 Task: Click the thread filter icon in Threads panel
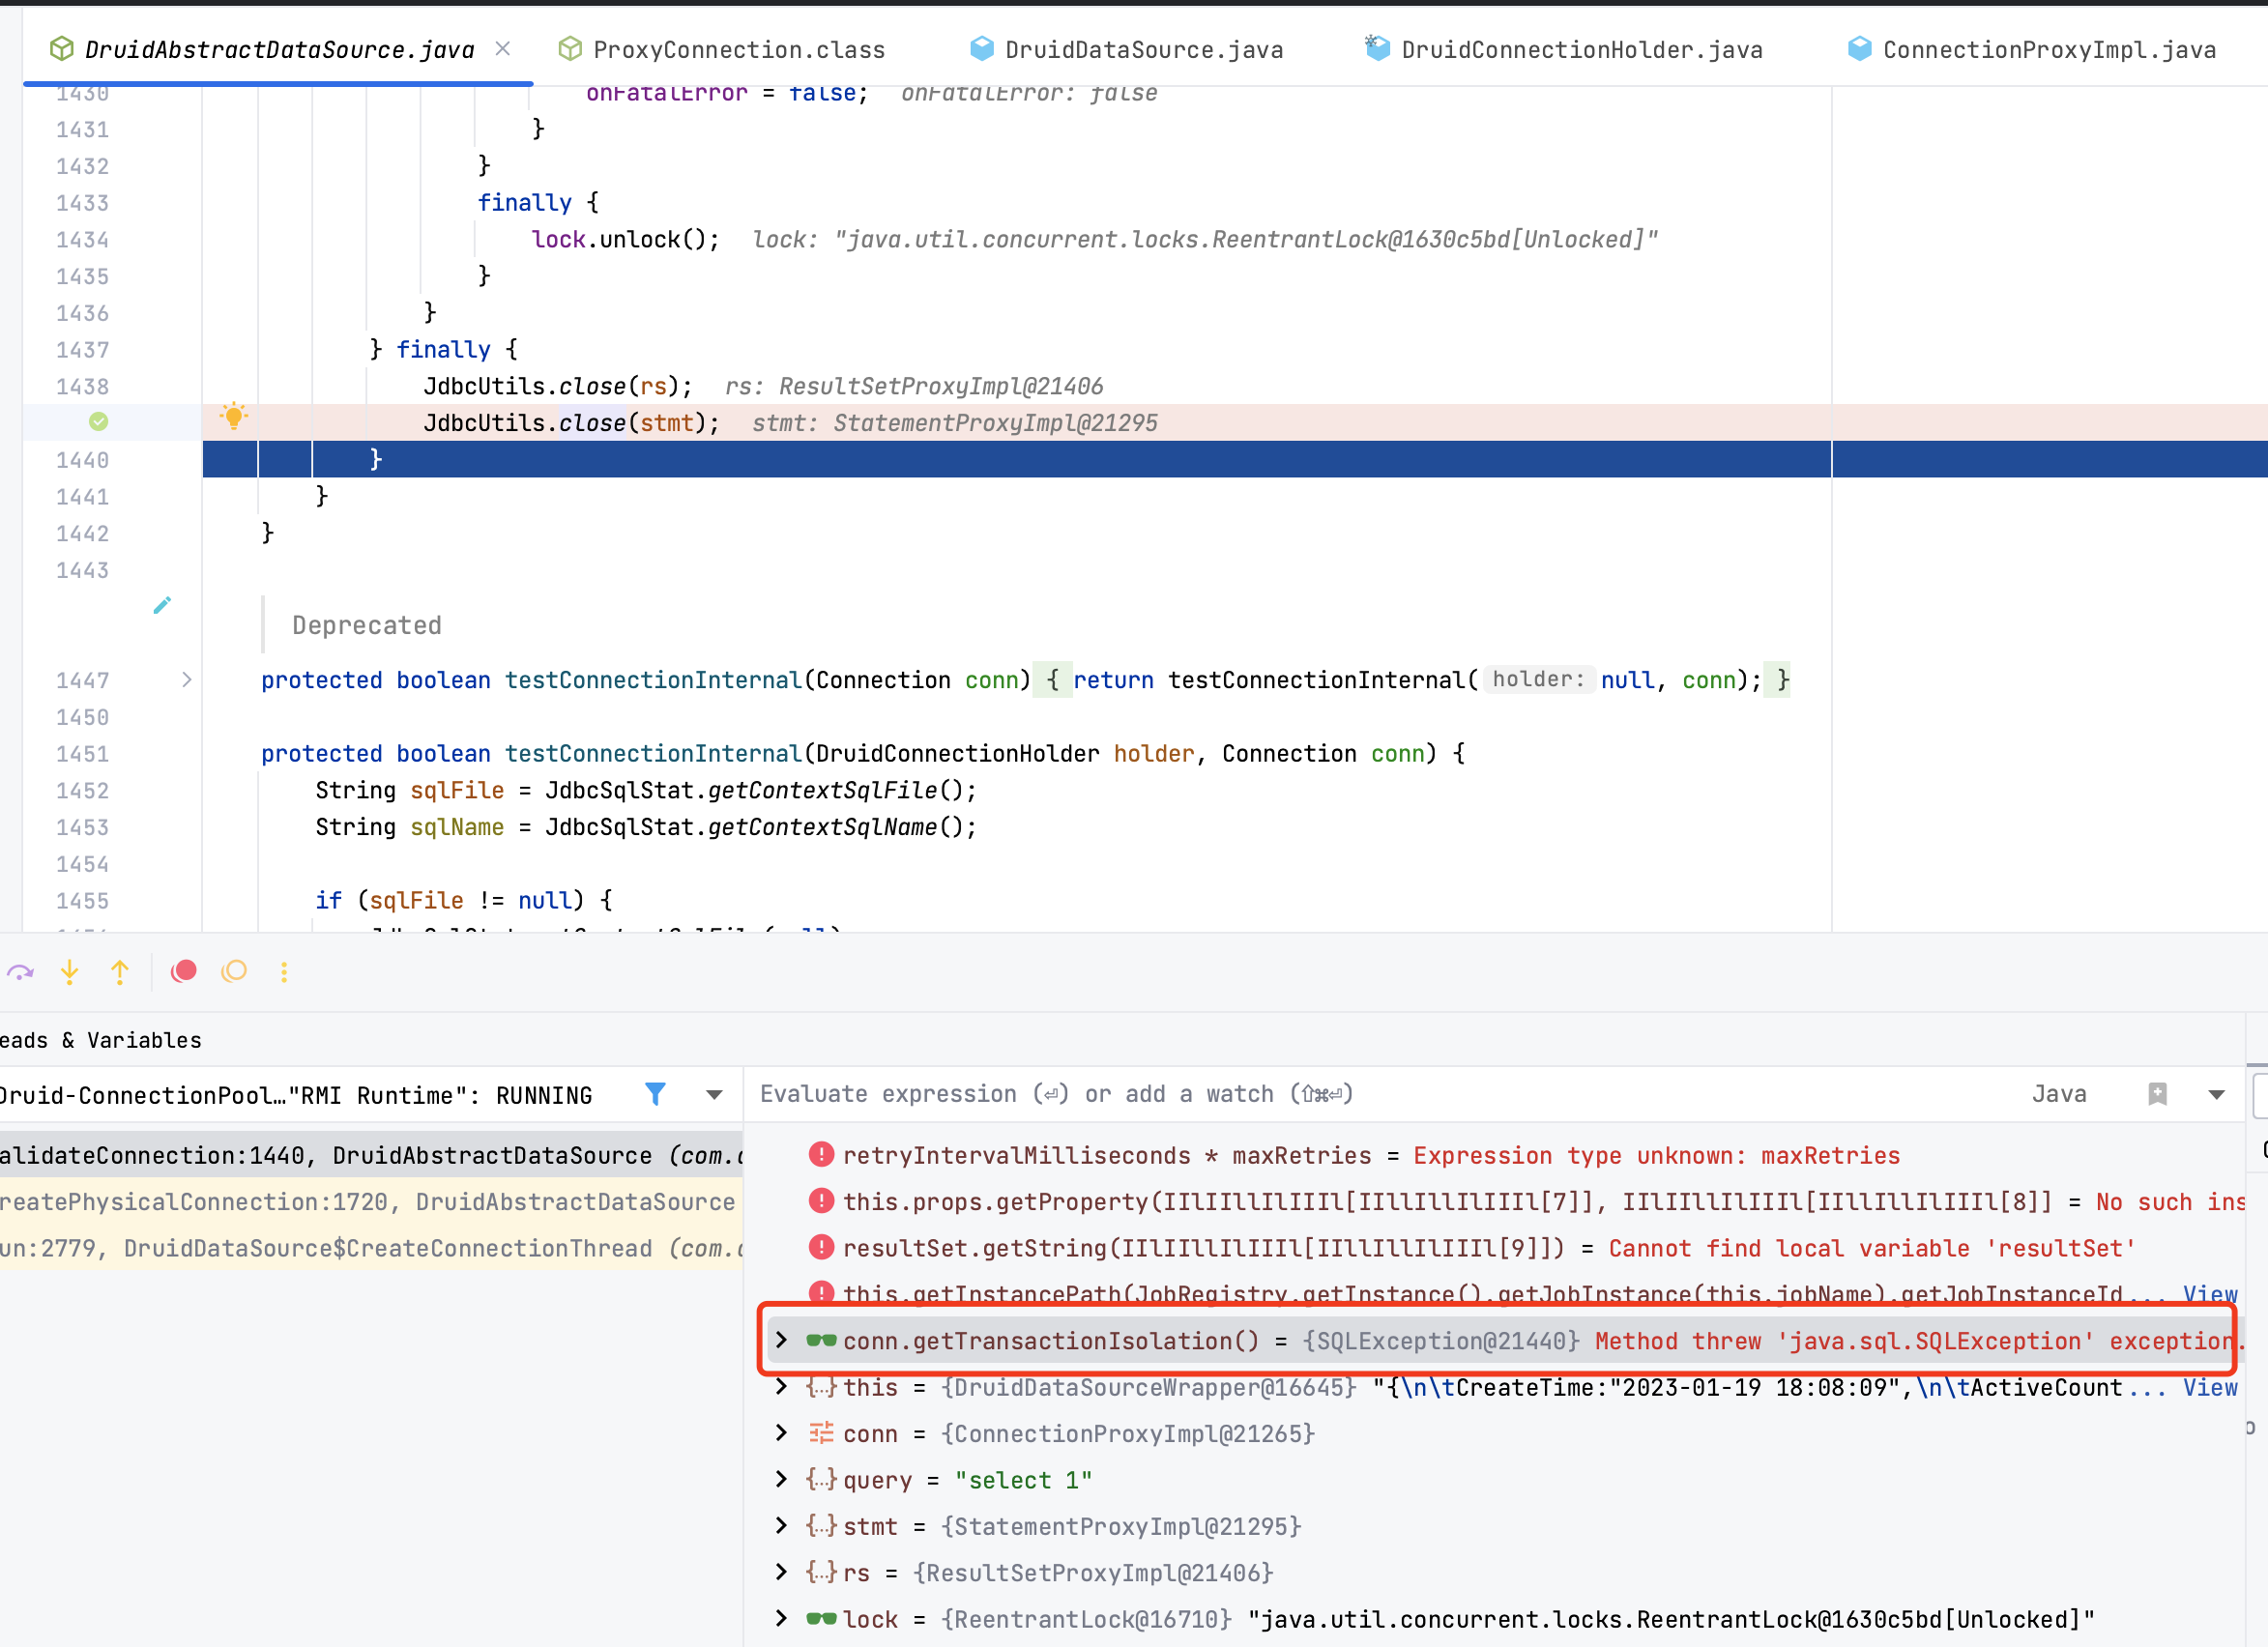[655, 1094]
